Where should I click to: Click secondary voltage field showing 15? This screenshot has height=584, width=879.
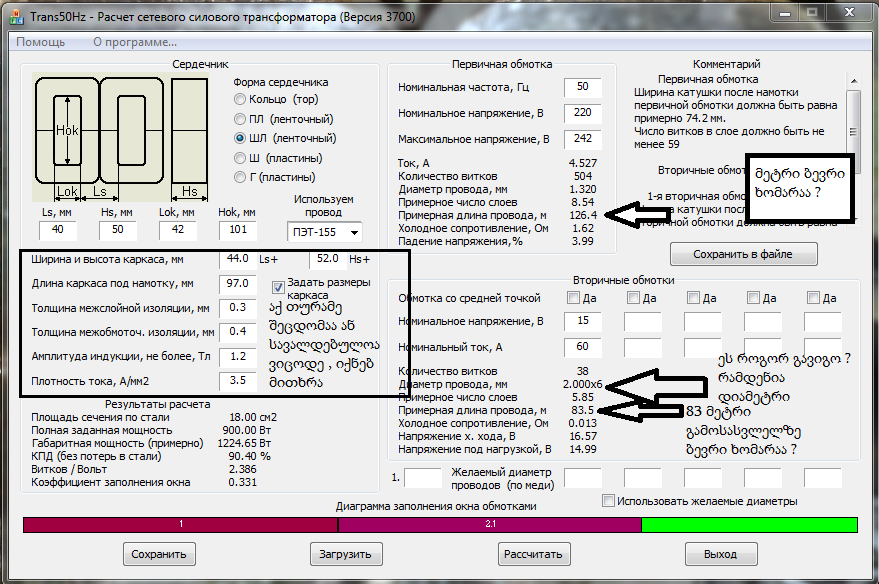tap(583, 321)
